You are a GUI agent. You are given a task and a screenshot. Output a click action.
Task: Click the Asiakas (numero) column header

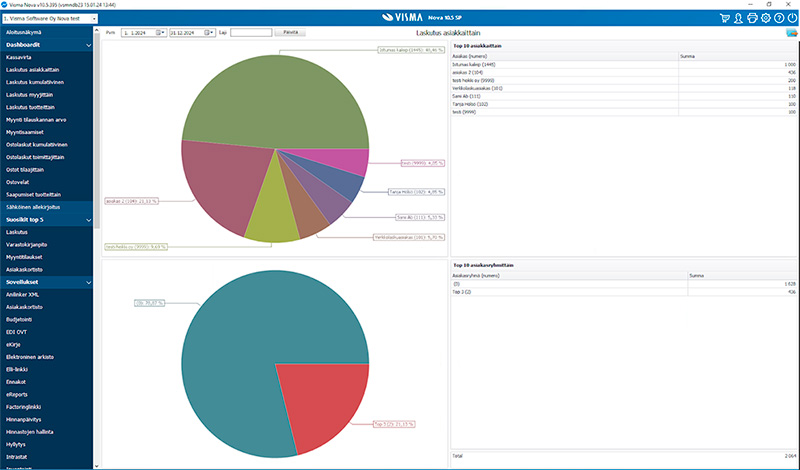click(x=565, y=56)
